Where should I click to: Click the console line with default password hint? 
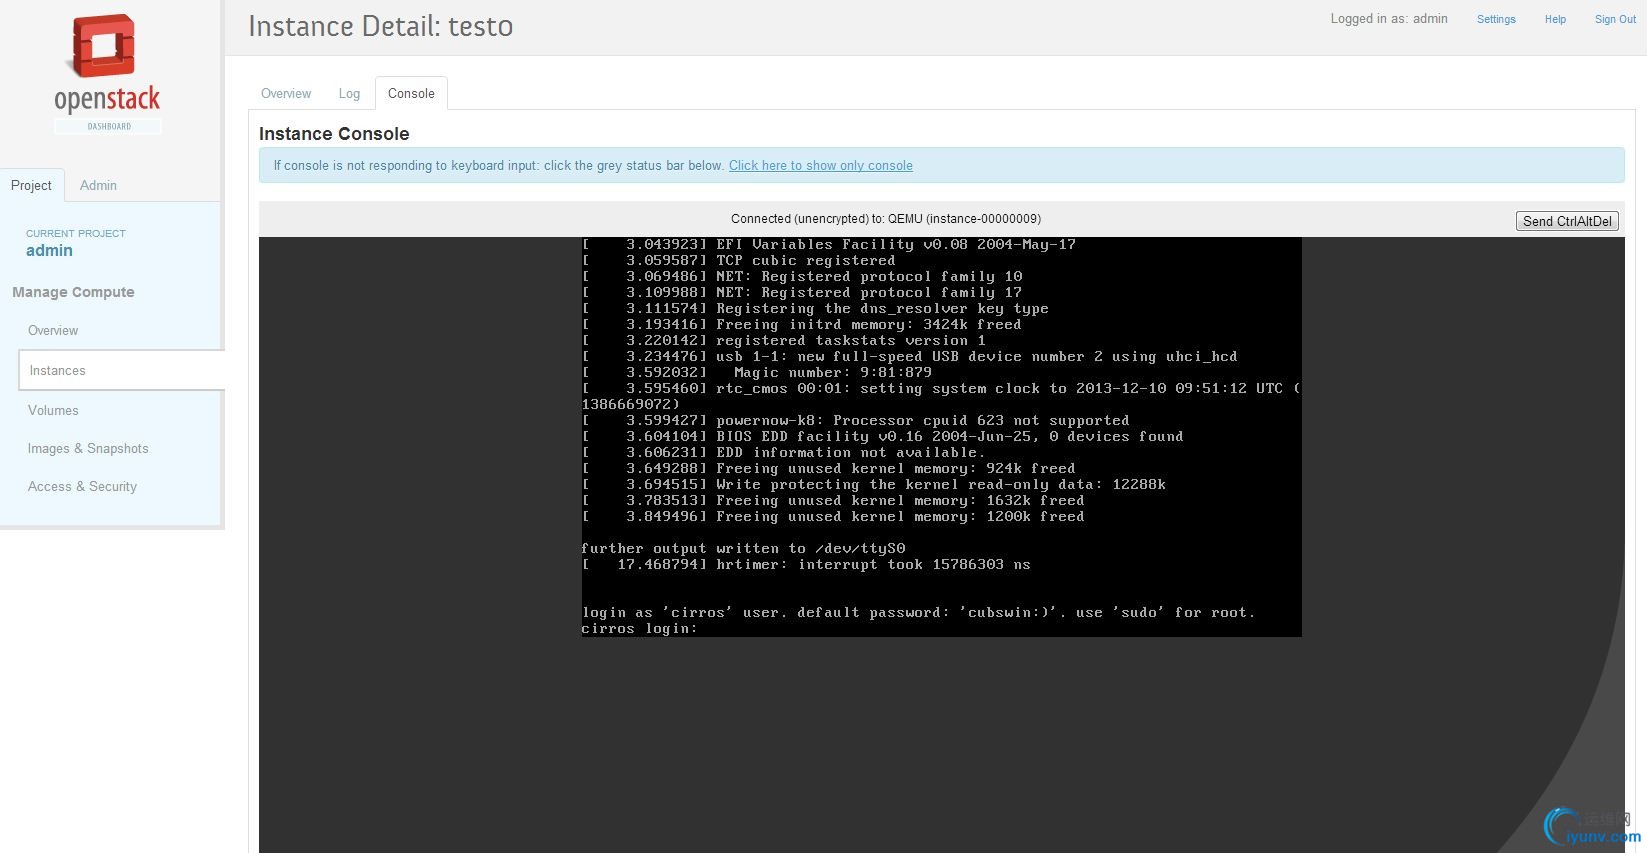[x=918, y=612]
